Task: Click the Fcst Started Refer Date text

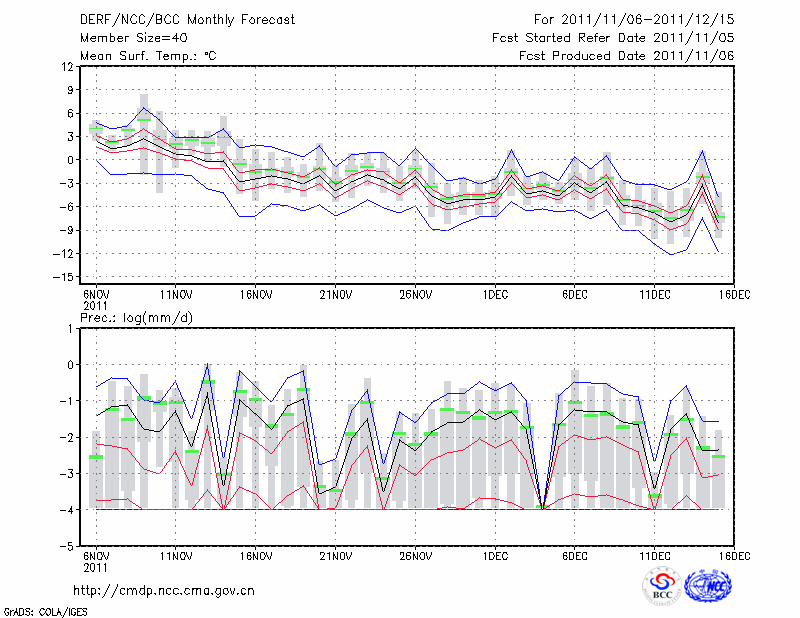Action: (613, 37)
